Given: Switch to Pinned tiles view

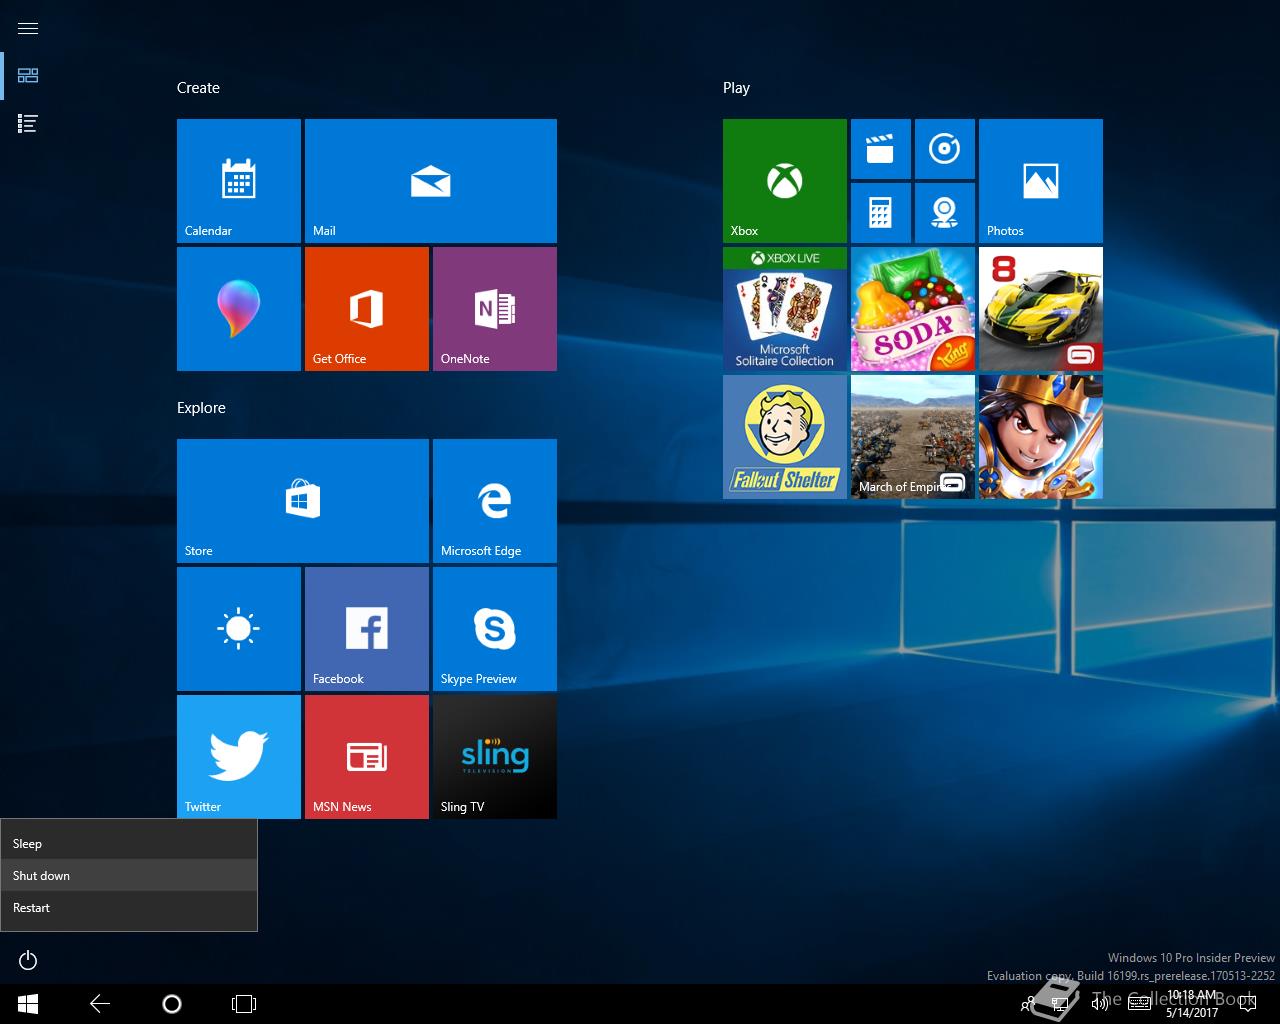Looking at the screenshot, I should [x=28, y=76].
